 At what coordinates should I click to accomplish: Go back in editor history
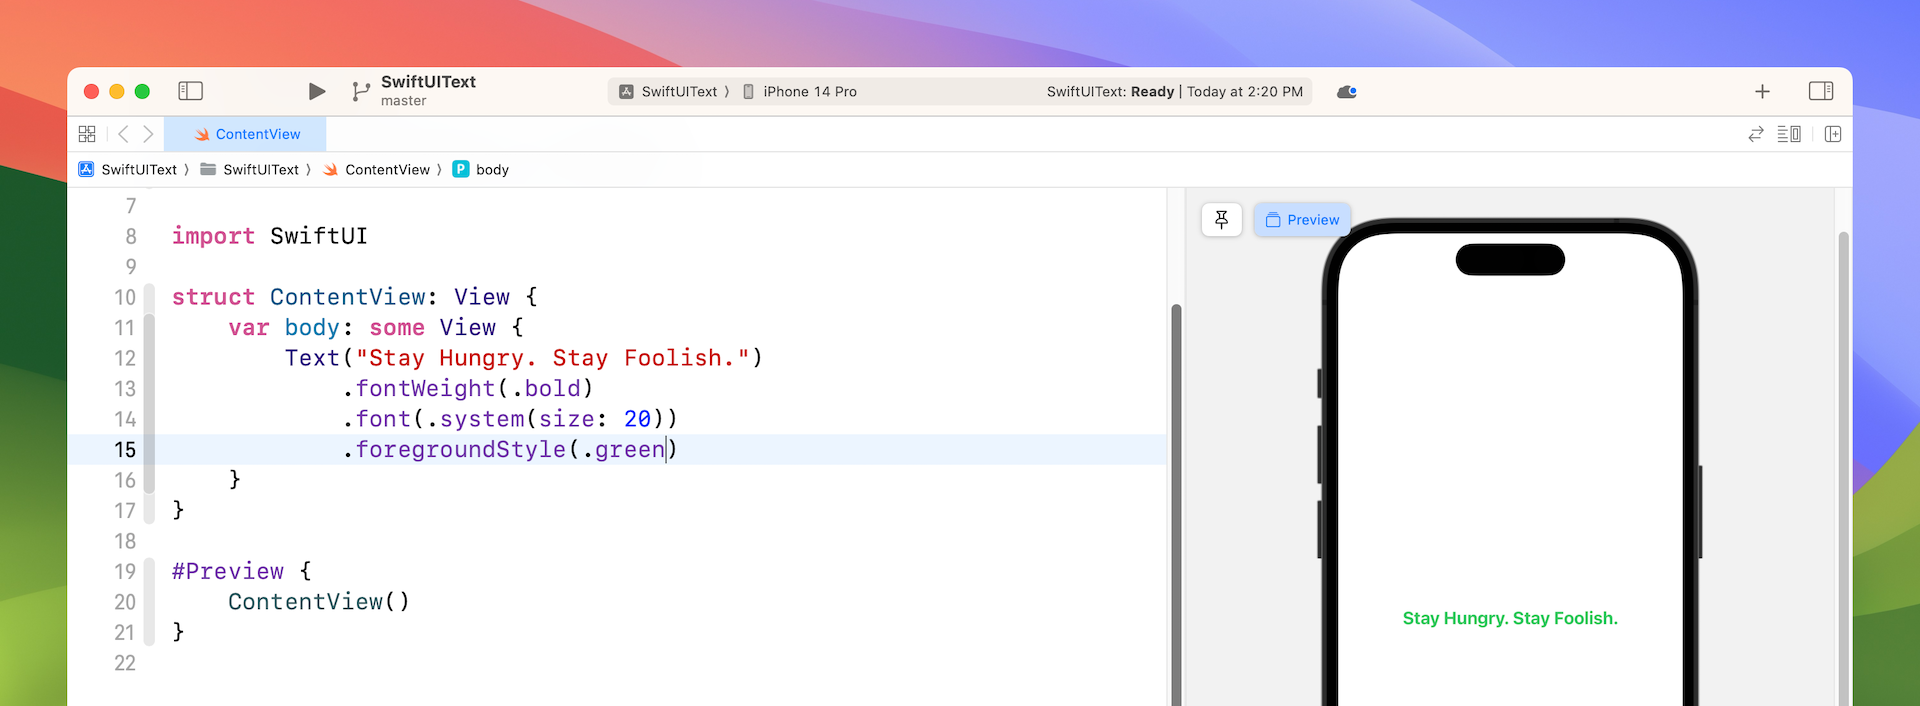[x=123, y=134]
